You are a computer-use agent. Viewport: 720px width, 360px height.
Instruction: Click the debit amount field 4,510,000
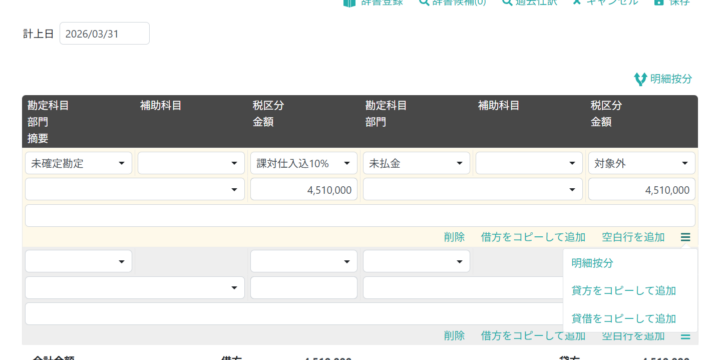[304, 189]
